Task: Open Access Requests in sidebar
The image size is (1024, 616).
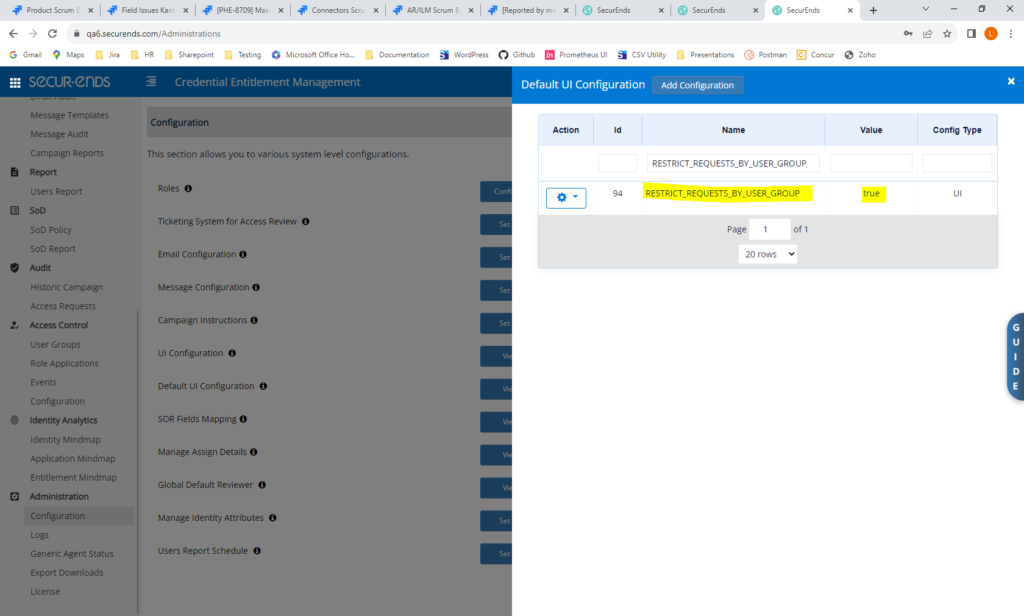Action: [x=63, y=306]
